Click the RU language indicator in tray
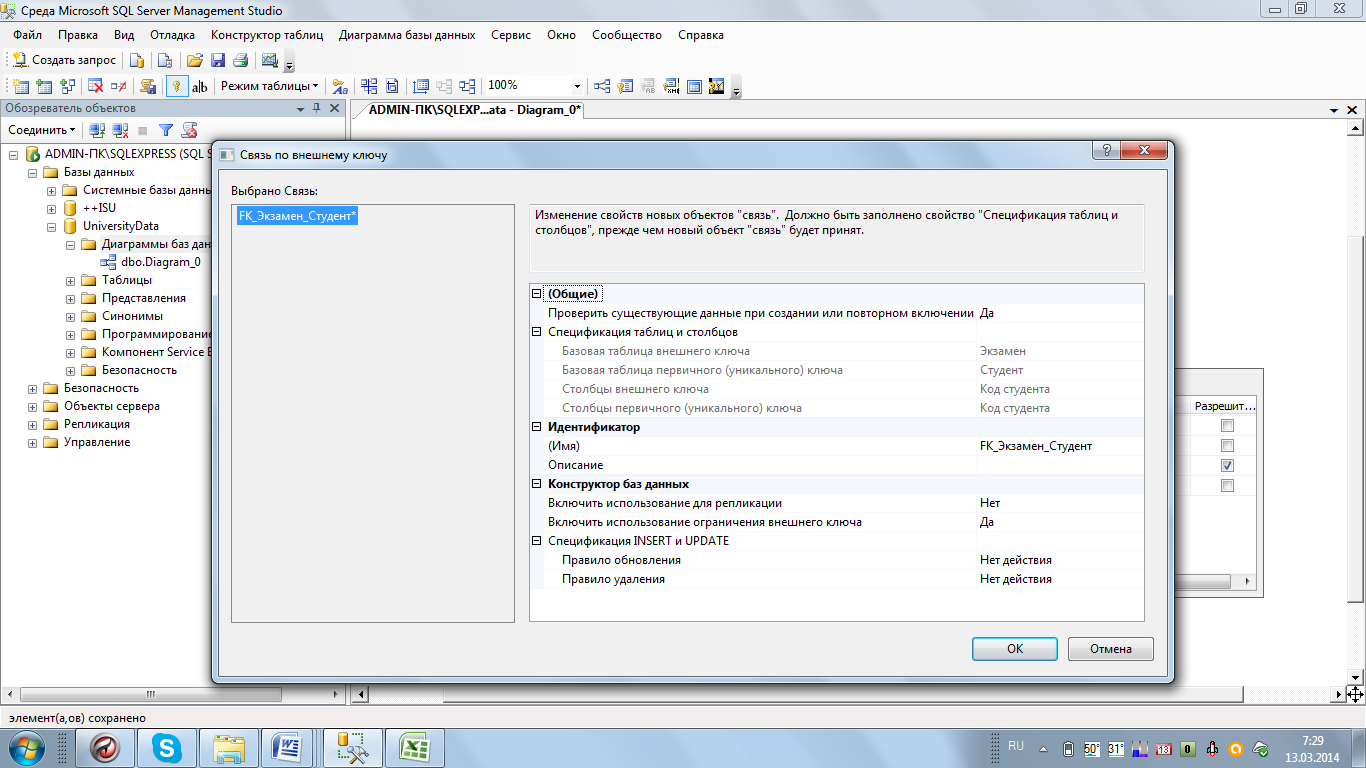 [1016, 746]
